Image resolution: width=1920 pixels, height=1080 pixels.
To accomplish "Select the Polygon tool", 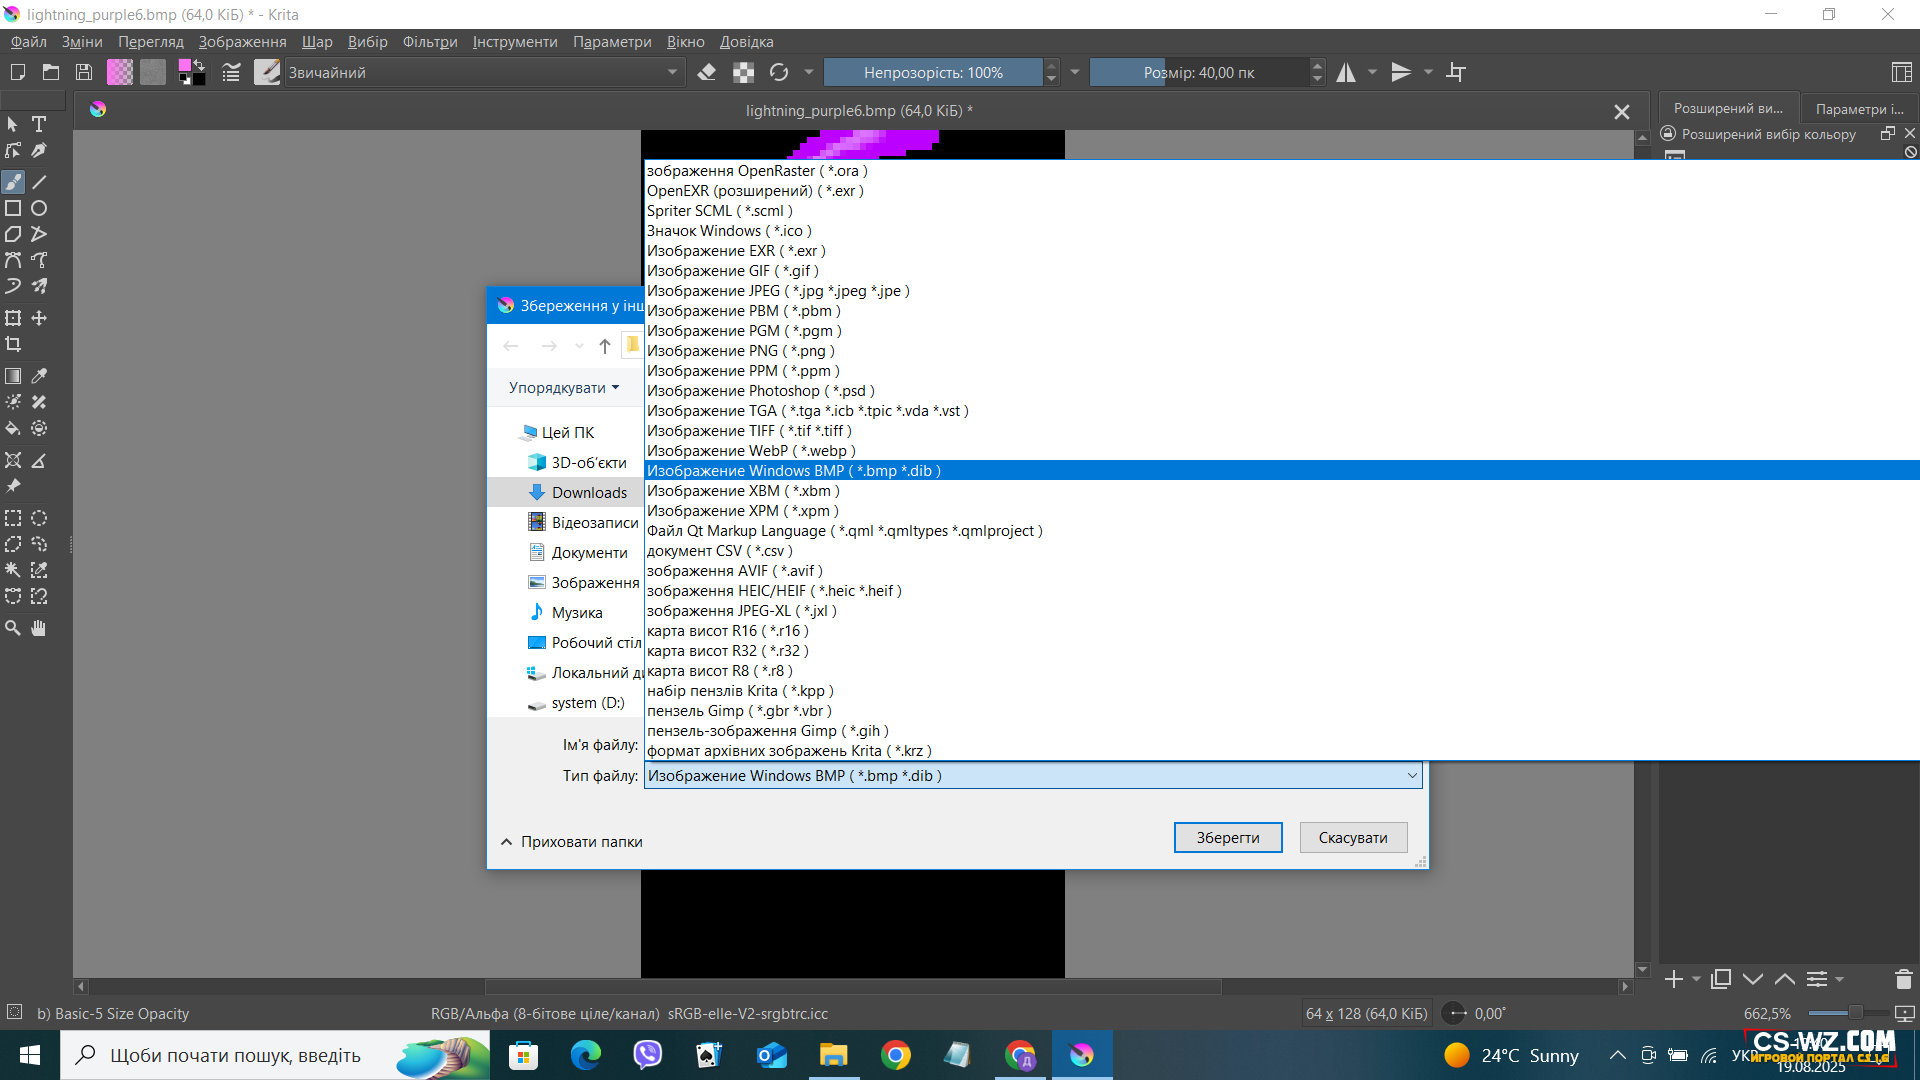I will pyautogui.click(x=13, y=234).
